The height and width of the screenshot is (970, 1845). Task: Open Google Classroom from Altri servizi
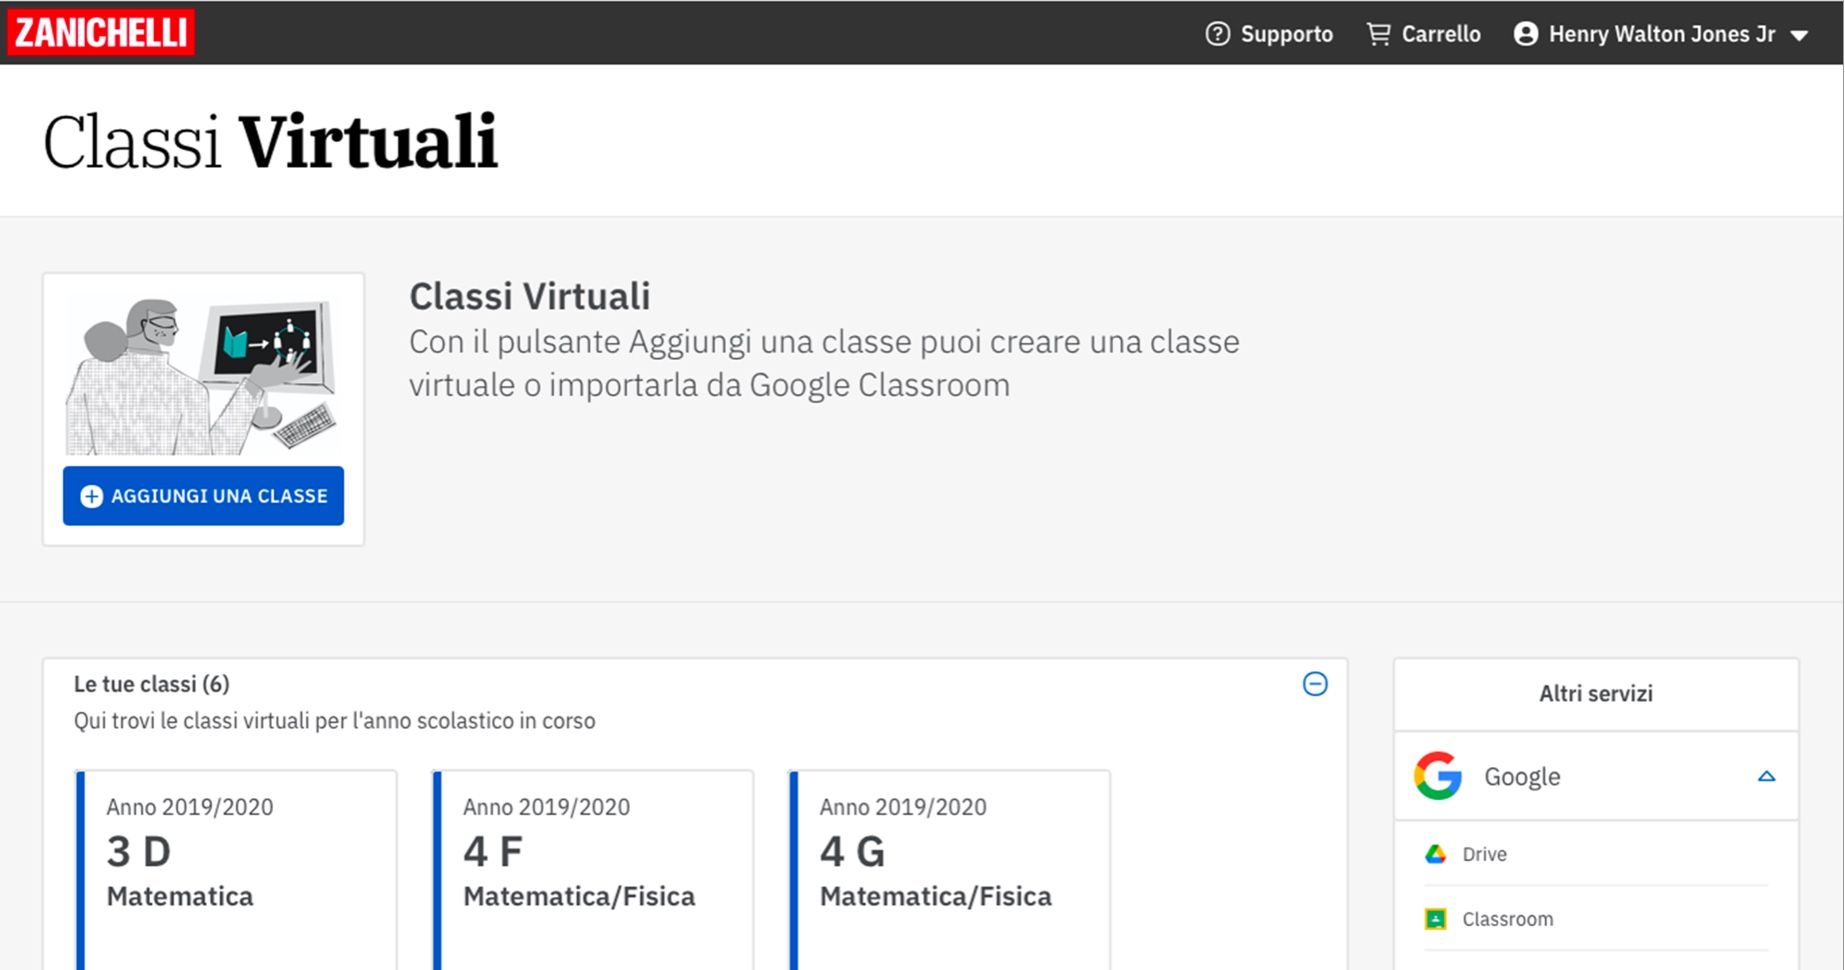click(x=1508, y=919)
